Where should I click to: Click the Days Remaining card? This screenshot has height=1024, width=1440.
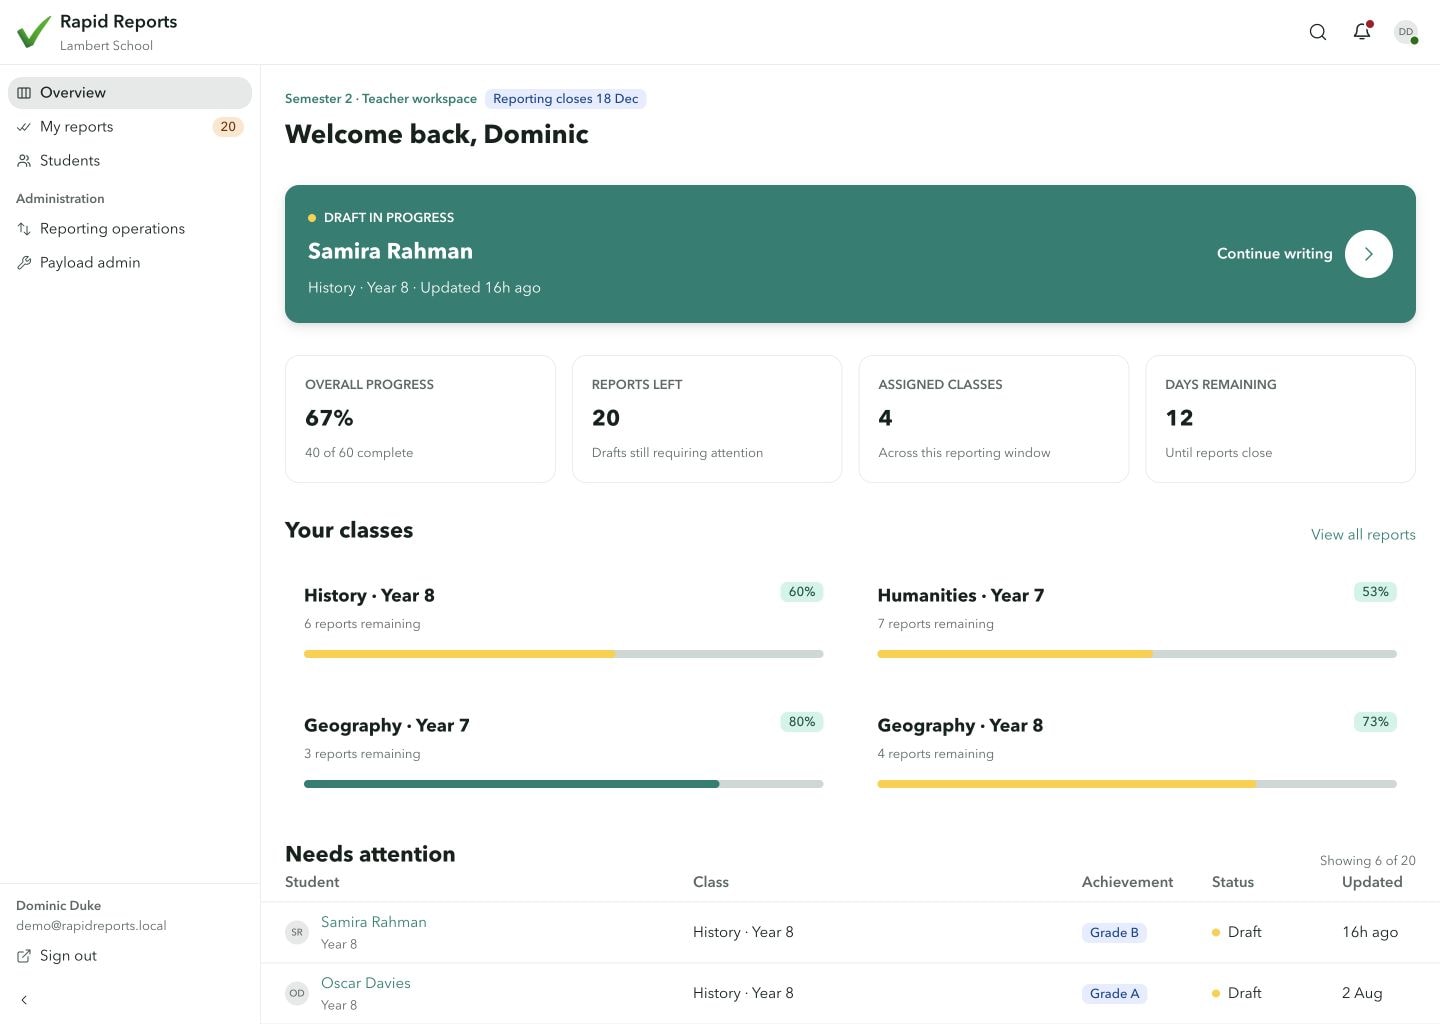tap(1280, 419)
